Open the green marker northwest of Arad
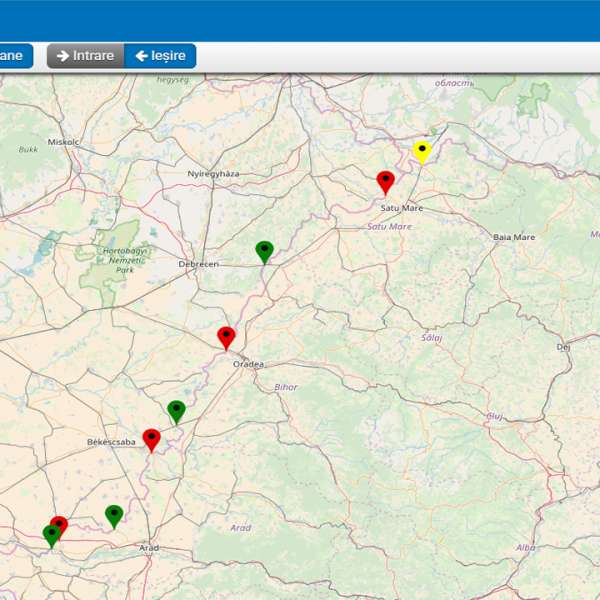The height and width of the screenshot is (600, 600). point(114,517)
